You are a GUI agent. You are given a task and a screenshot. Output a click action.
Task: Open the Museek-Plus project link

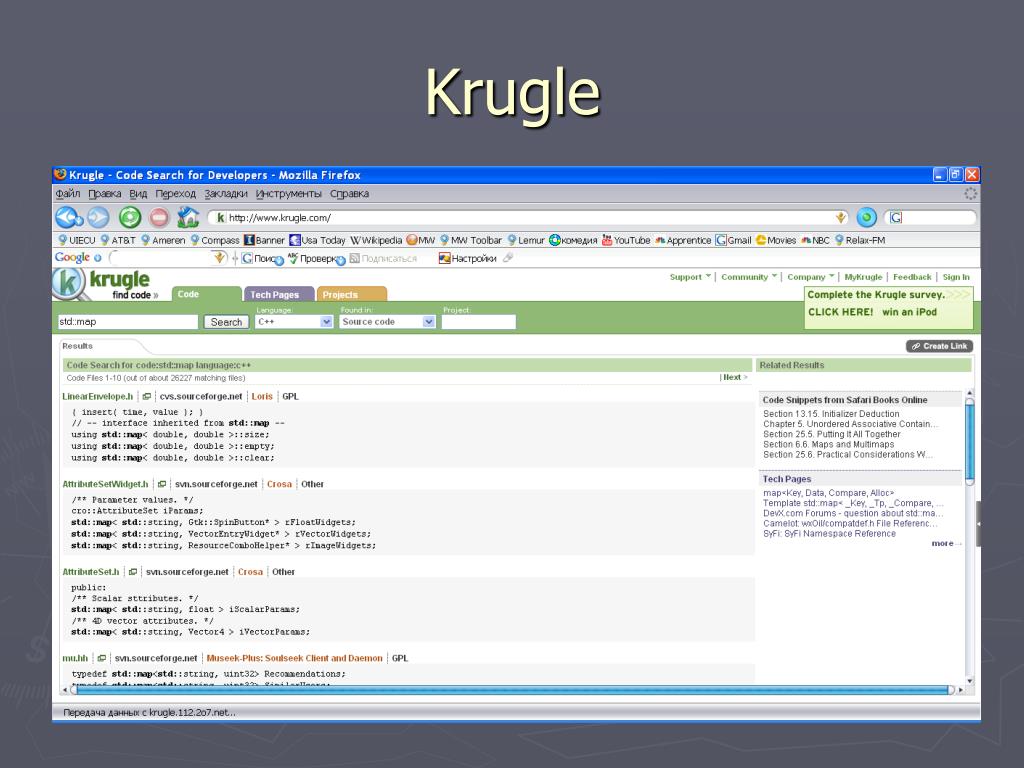click(x=295, y=658)
